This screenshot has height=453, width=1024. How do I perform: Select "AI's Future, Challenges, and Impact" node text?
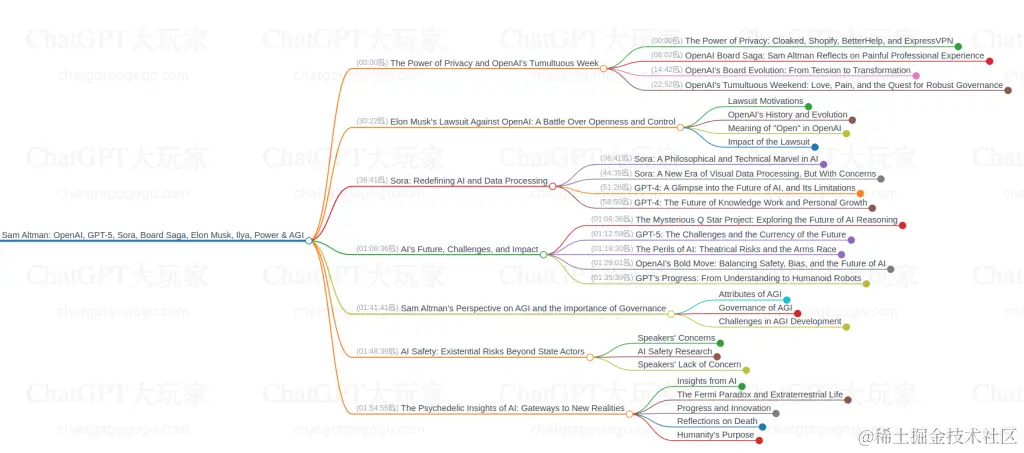[470, 249]
